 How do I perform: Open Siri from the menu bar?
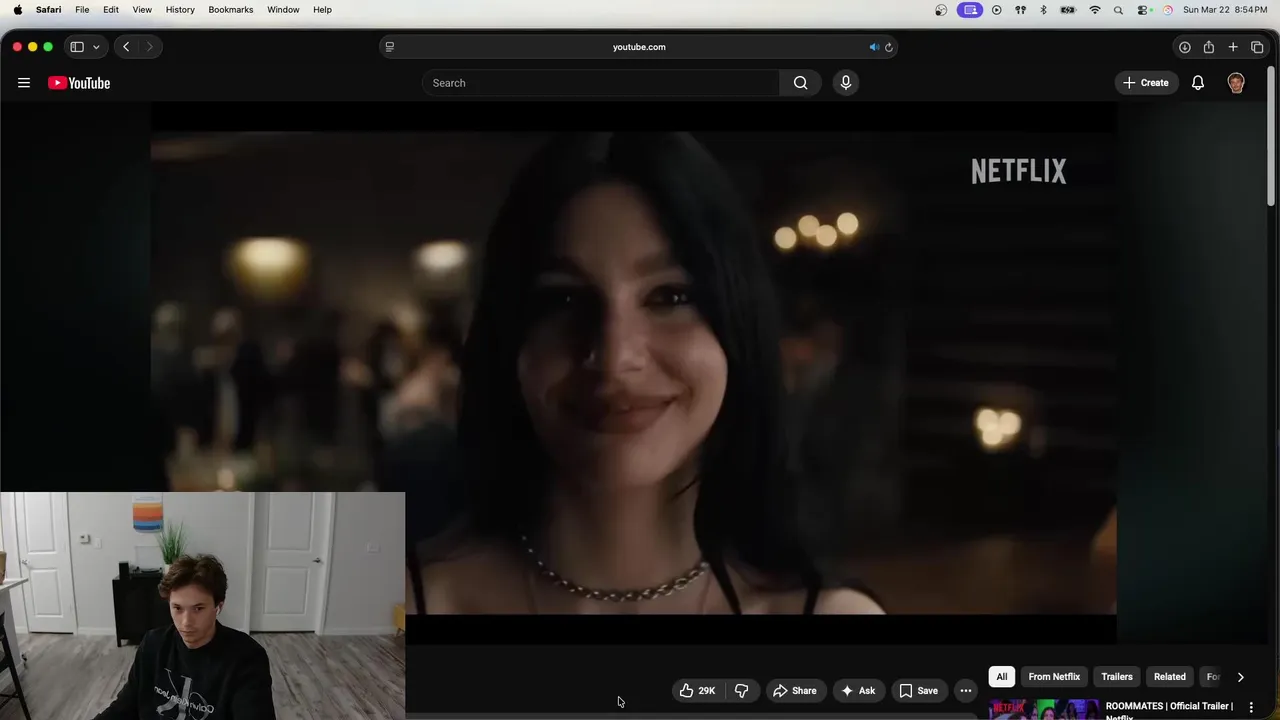1167,10
